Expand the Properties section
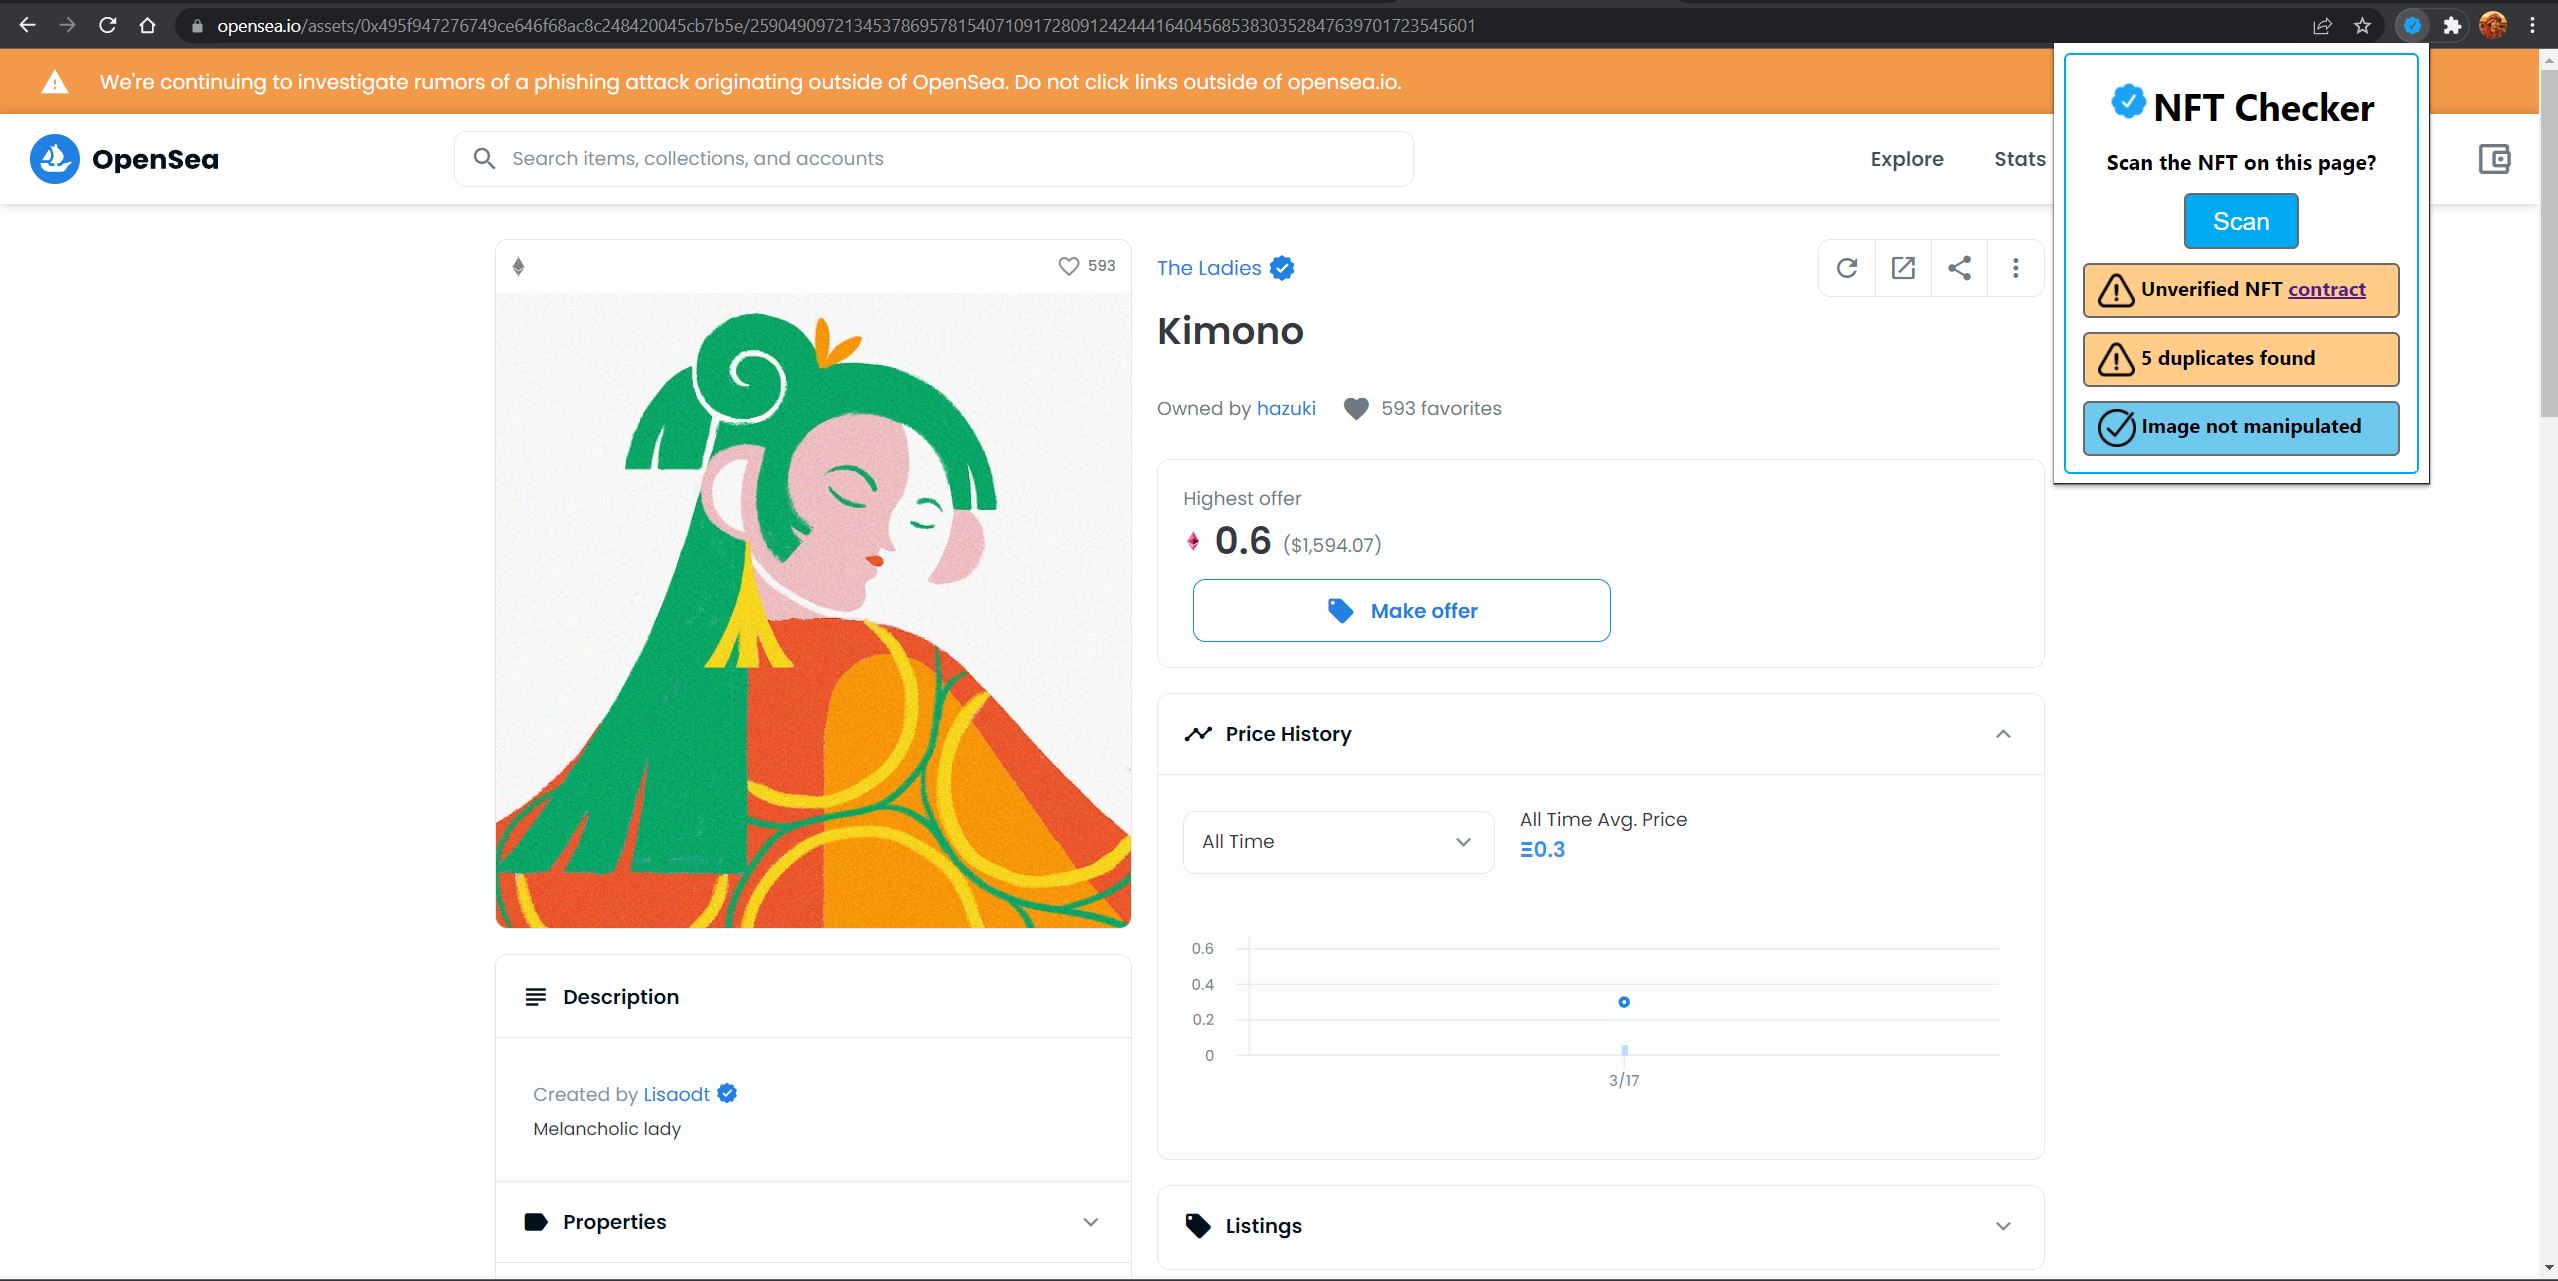2558x1281 pixels. pyautogui.click(x=1090, y=1222)
